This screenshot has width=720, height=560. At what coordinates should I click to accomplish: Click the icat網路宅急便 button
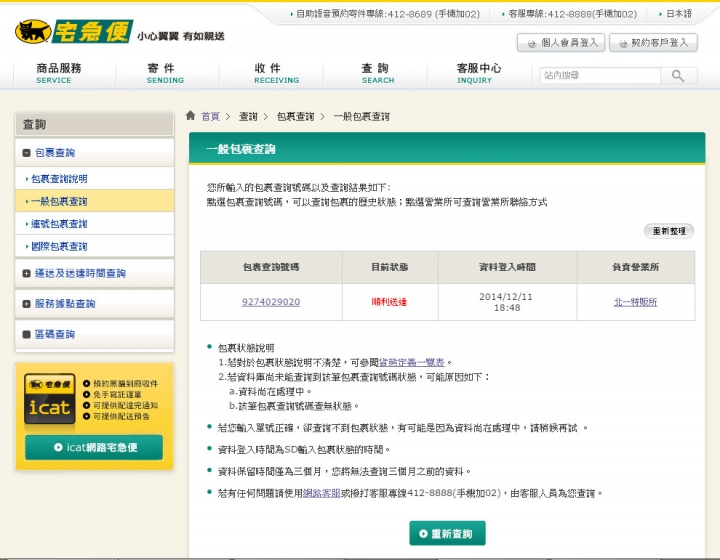94,448
